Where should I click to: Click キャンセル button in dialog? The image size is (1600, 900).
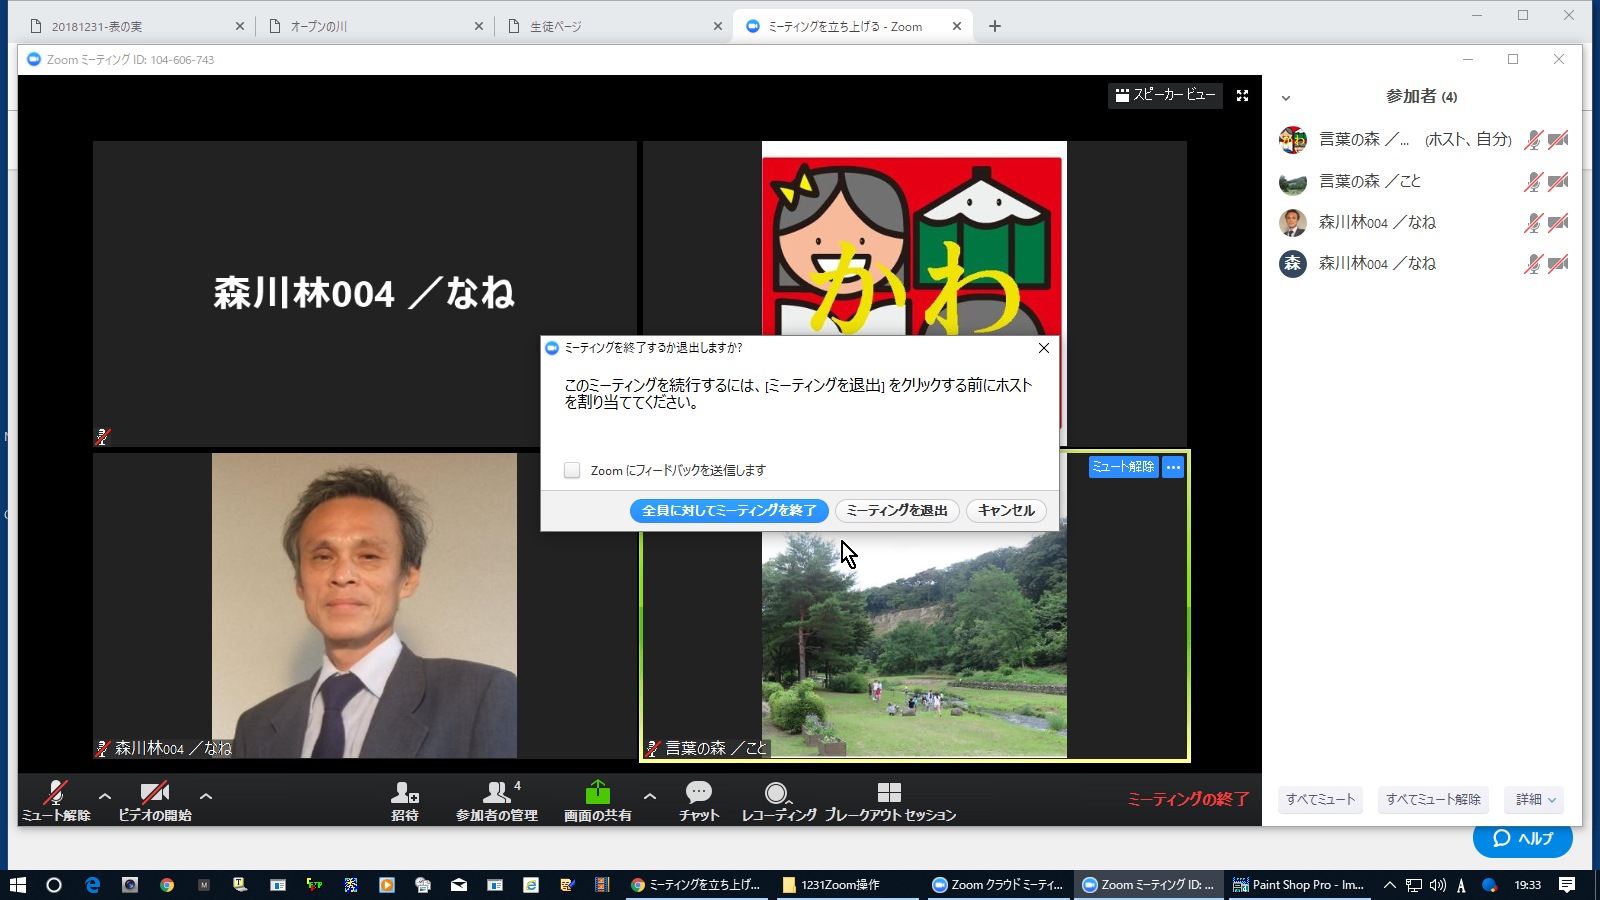tap(1006, 511)
